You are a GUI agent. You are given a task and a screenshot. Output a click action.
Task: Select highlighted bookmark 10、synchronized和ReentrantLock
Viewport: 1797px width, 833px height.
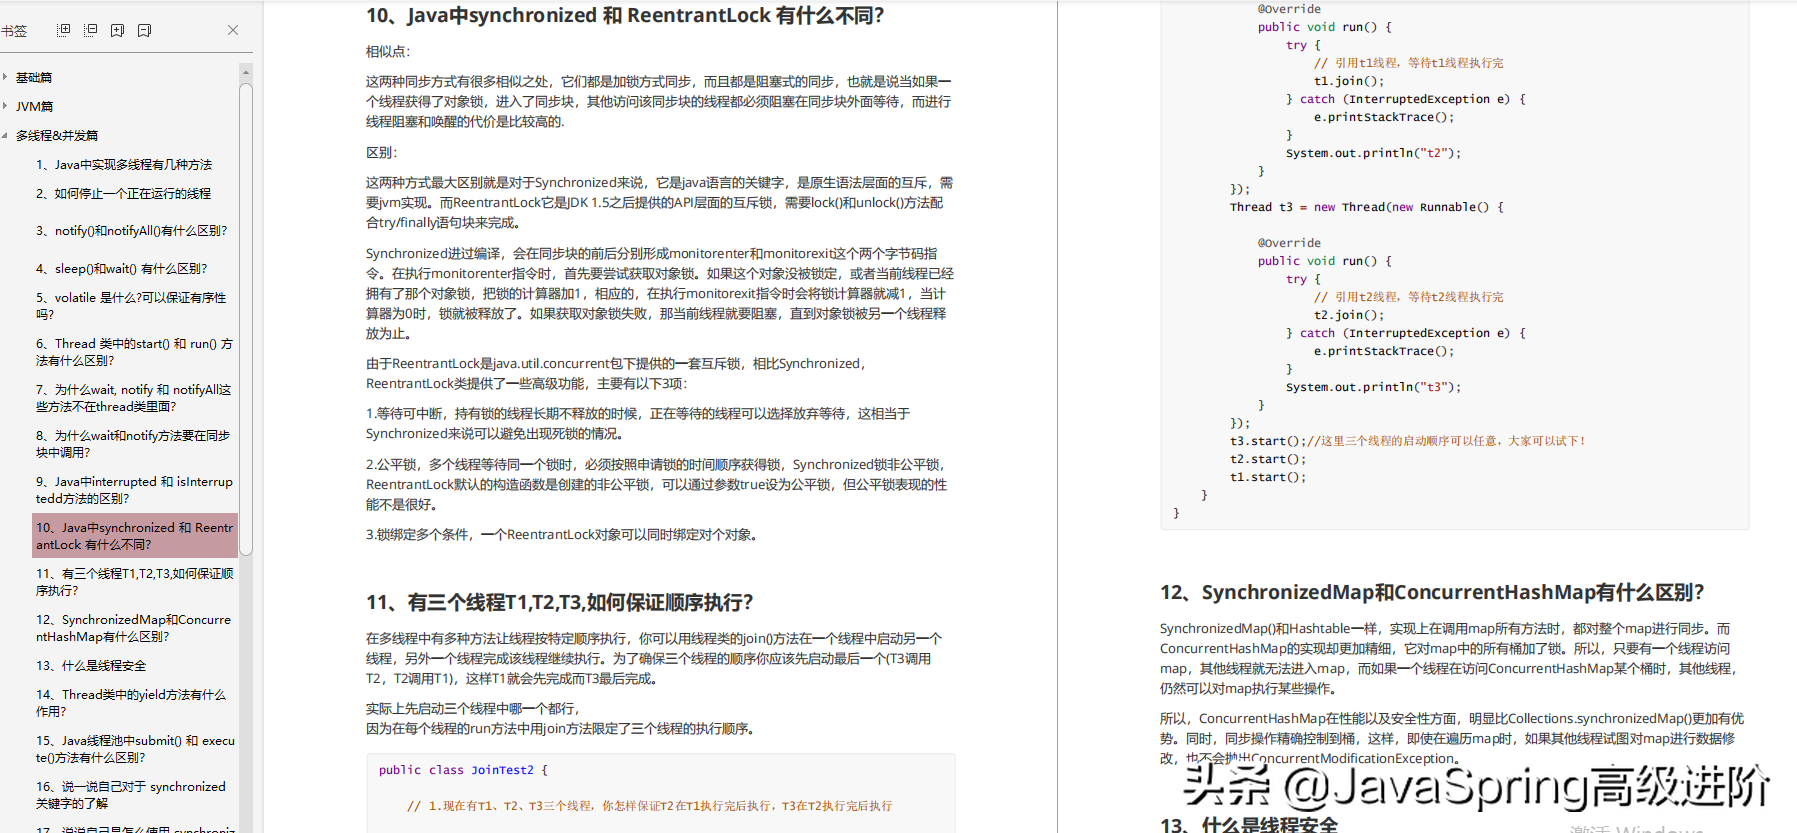[x=135, y=535]
